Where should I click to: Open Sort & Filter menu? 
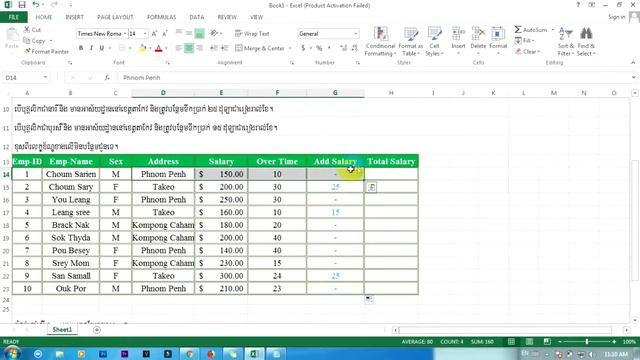[566, 42]
